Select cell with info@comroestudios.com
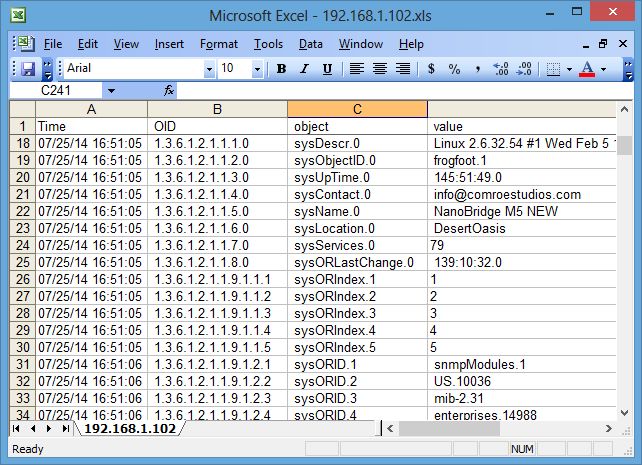The image size is (642, 465). (x=522, y=194)
